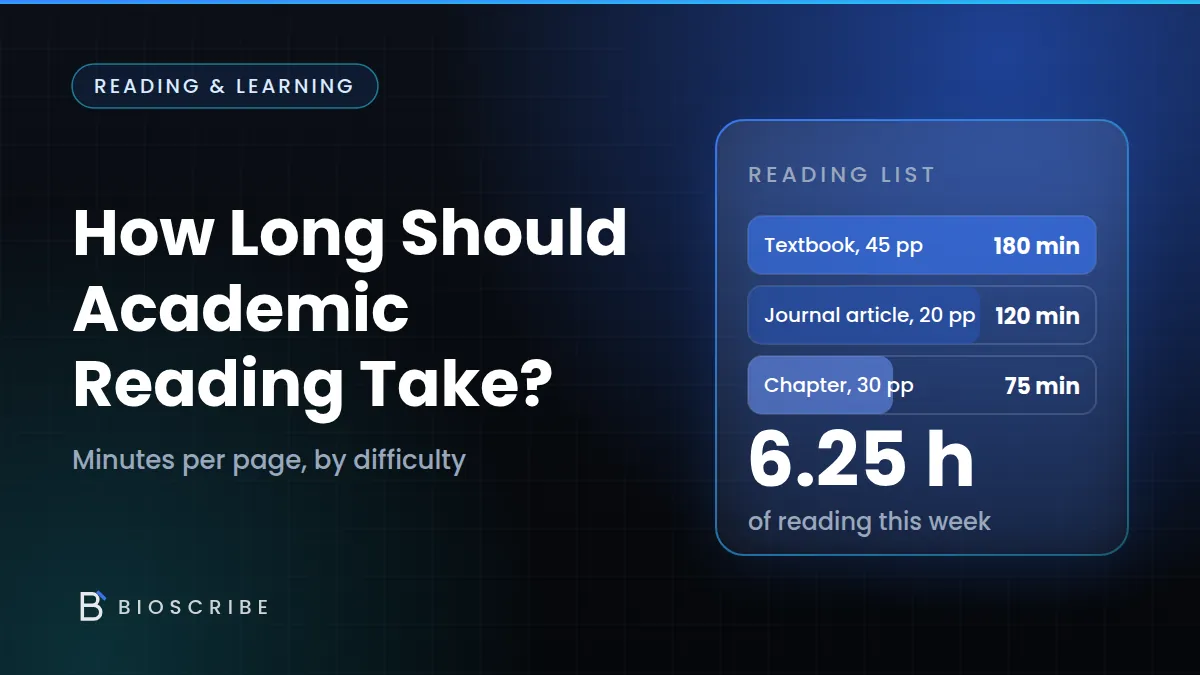Click the 'READING LIST' card heading

pos(842,175)
